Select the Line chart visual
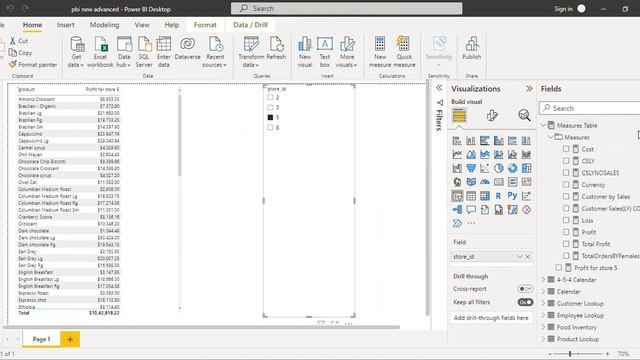Viewport: 640px width, 360px height. 457,154
